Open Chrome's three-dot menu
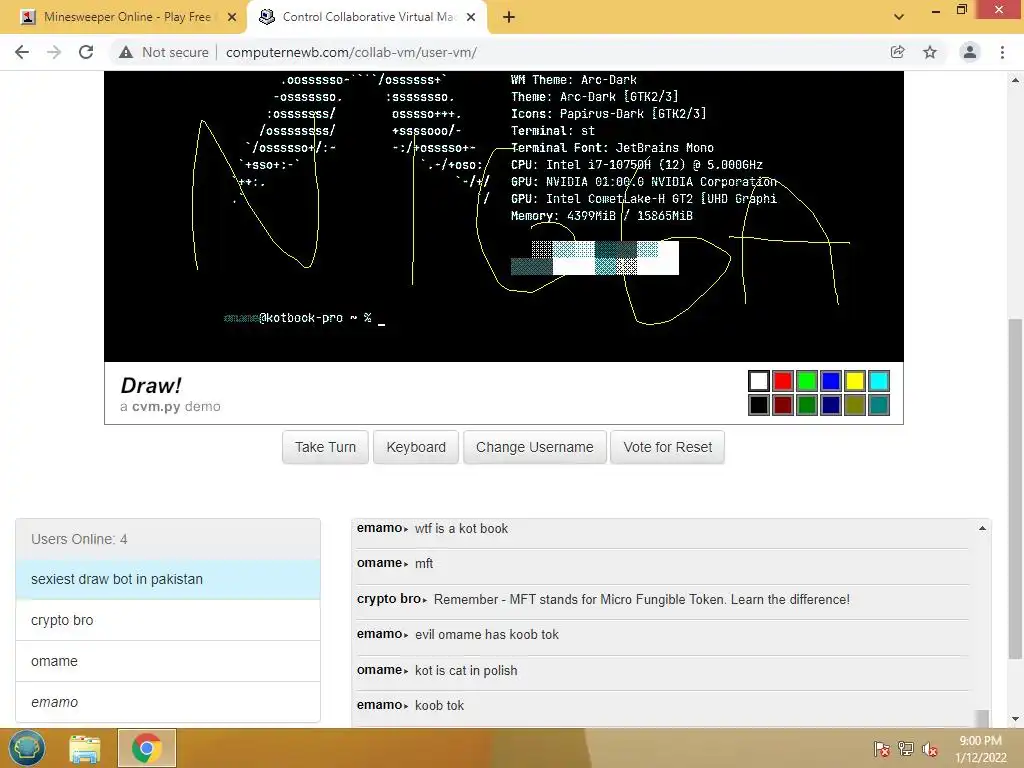This screenshot has height=768, width=1024. pos(1002,52)
